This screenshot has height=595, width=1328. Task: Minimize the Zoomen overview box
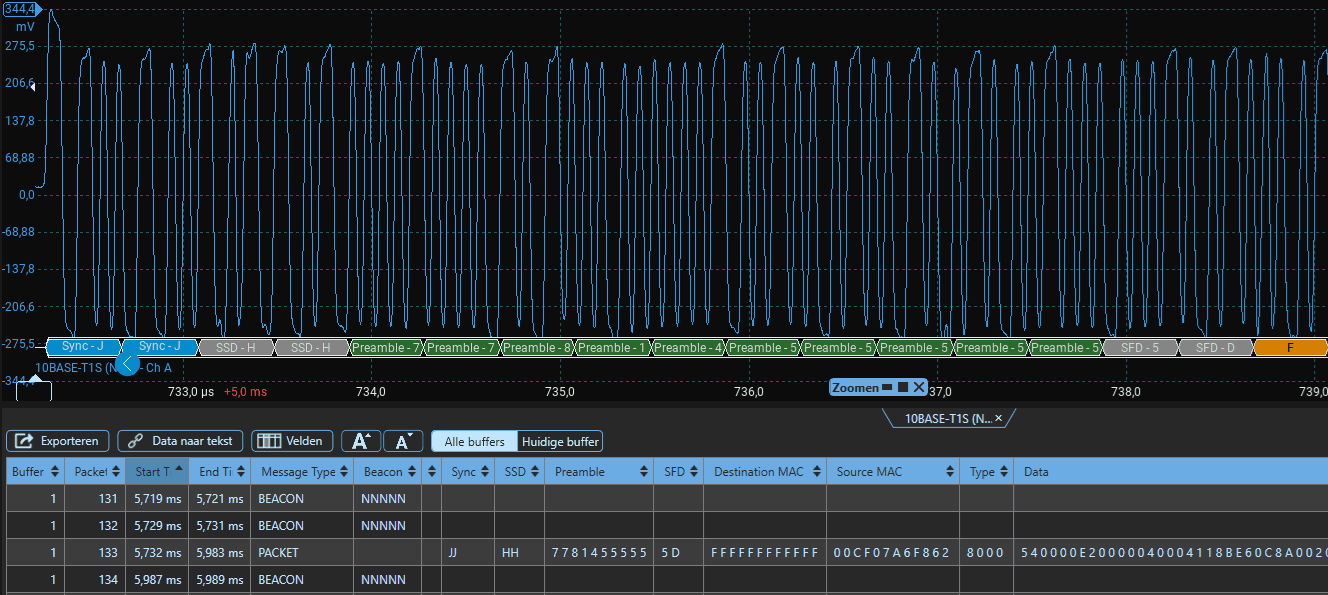886,387
